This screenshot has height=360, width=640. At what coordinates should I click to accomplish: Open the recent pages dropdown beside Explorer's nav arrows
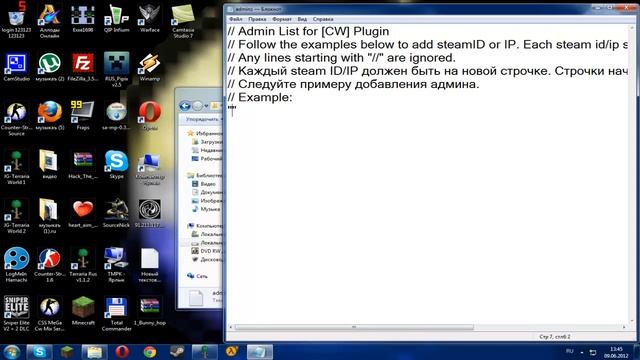click(x=206, y=106)
